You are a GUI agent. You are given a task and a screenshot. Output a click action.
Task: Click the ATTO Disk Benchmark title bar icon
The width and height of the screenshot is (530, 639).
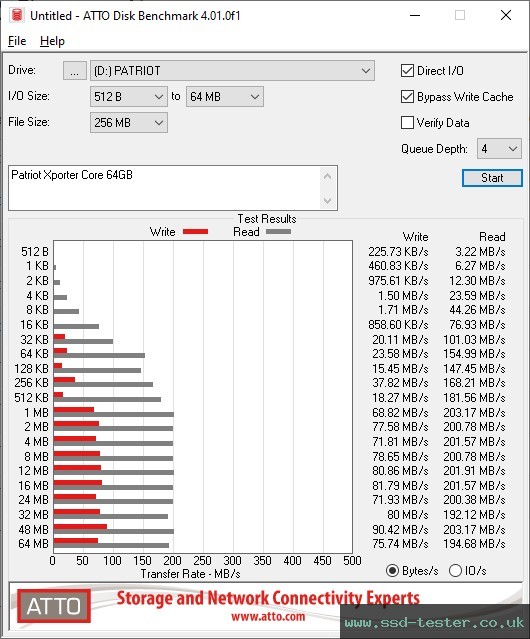pyautogui.click(x=17, y=15)
